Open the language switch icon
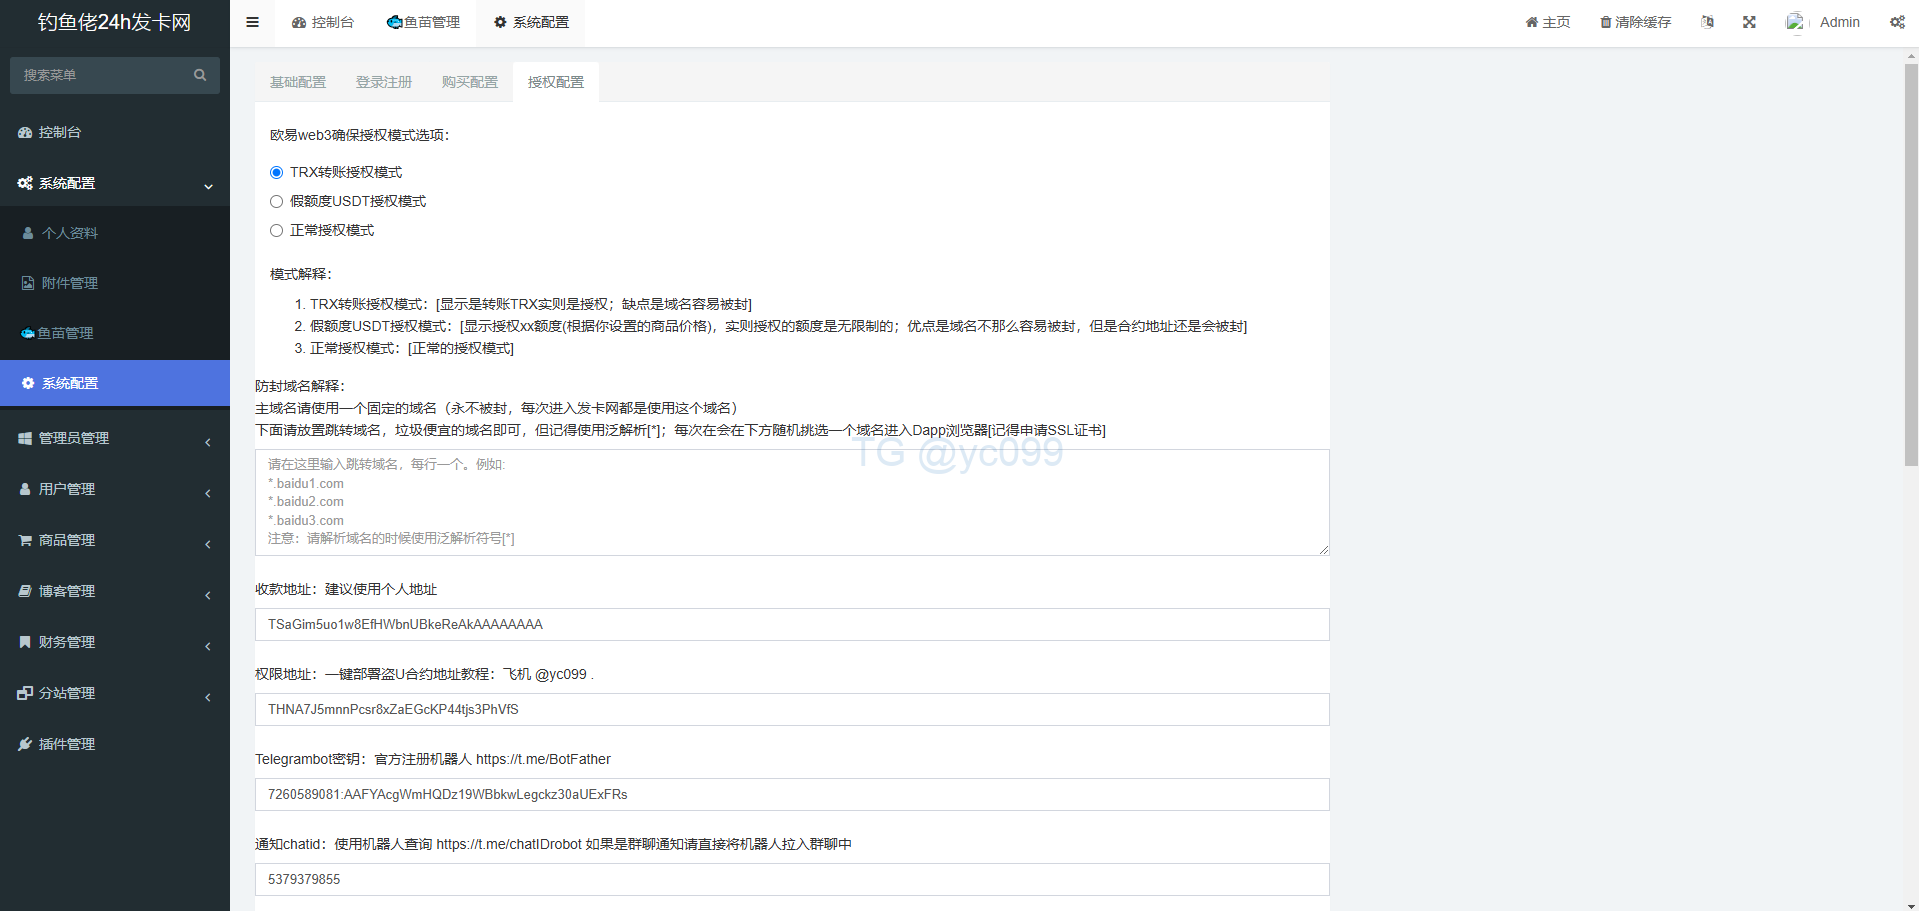The image size is (1919, 911). [1707, 22]
